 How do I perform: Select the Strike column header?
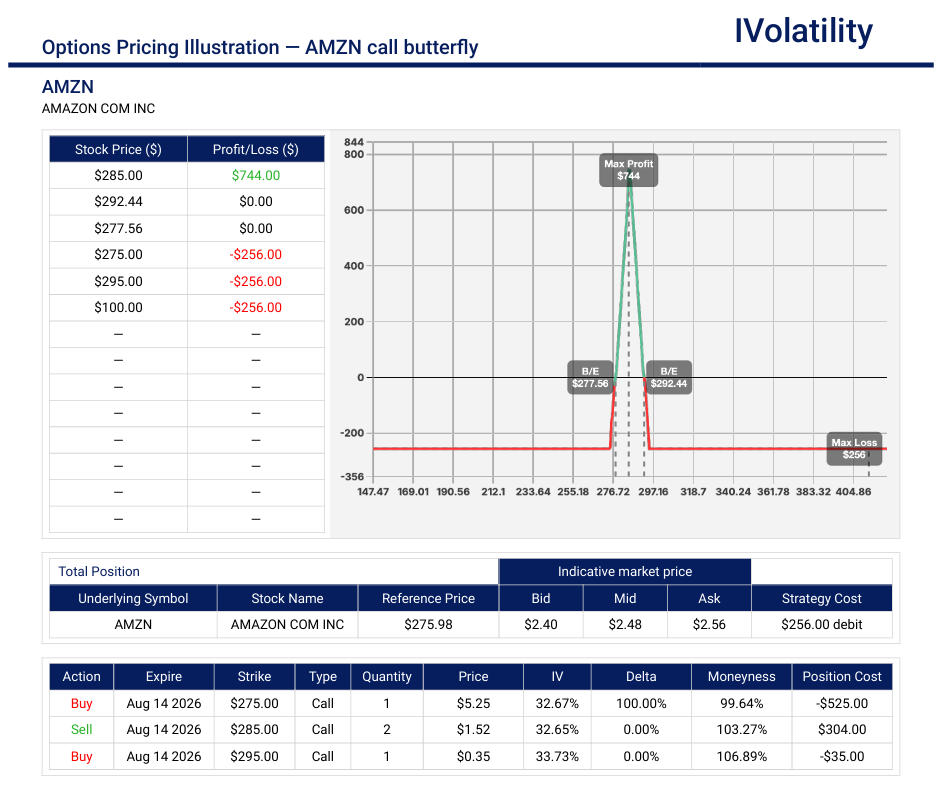click(254, 677)
